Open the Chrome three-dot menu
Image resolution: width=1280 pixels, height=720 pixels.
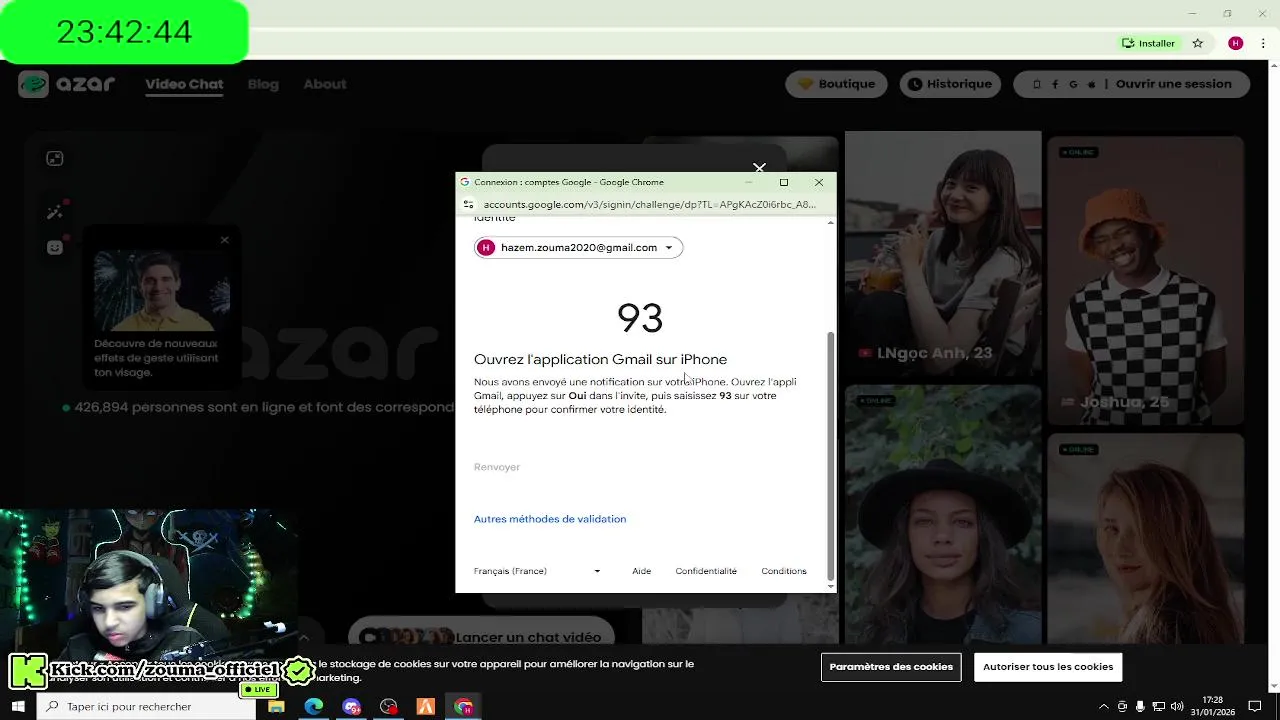tap(1264, 43)
